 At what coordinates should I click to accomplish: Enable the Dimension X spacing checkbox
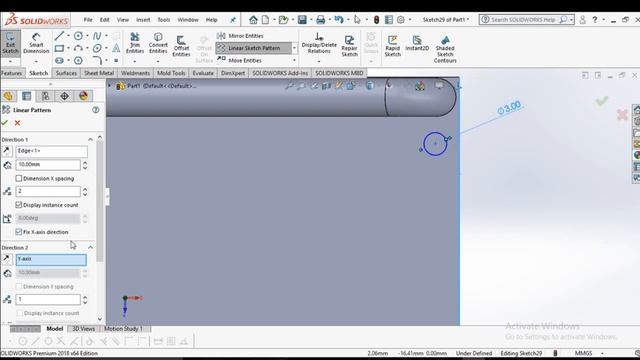[19, 178]
